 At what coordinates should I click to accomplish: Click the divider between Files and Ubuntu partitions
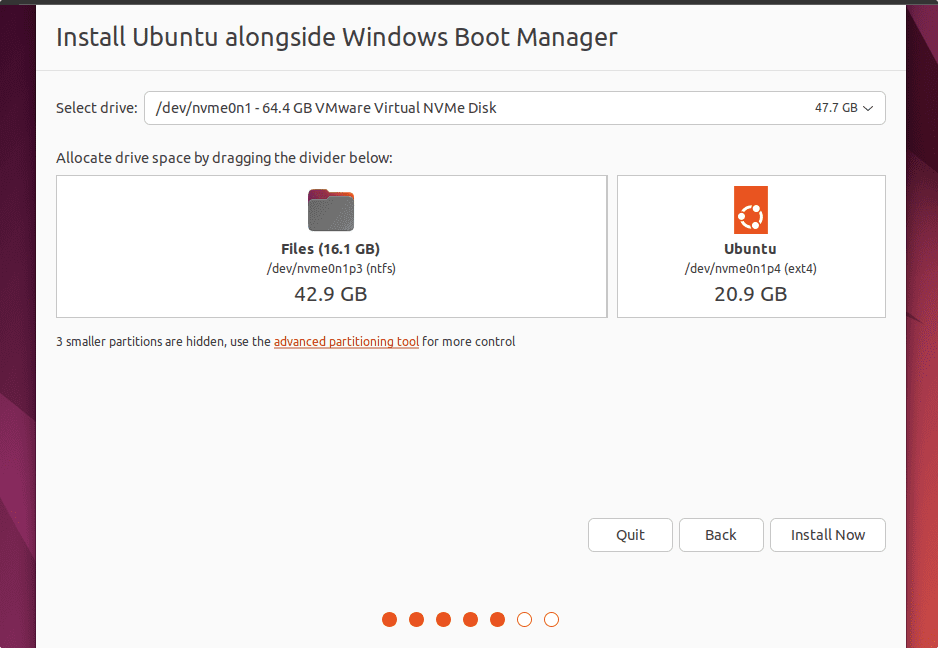[x=612, y=247]
